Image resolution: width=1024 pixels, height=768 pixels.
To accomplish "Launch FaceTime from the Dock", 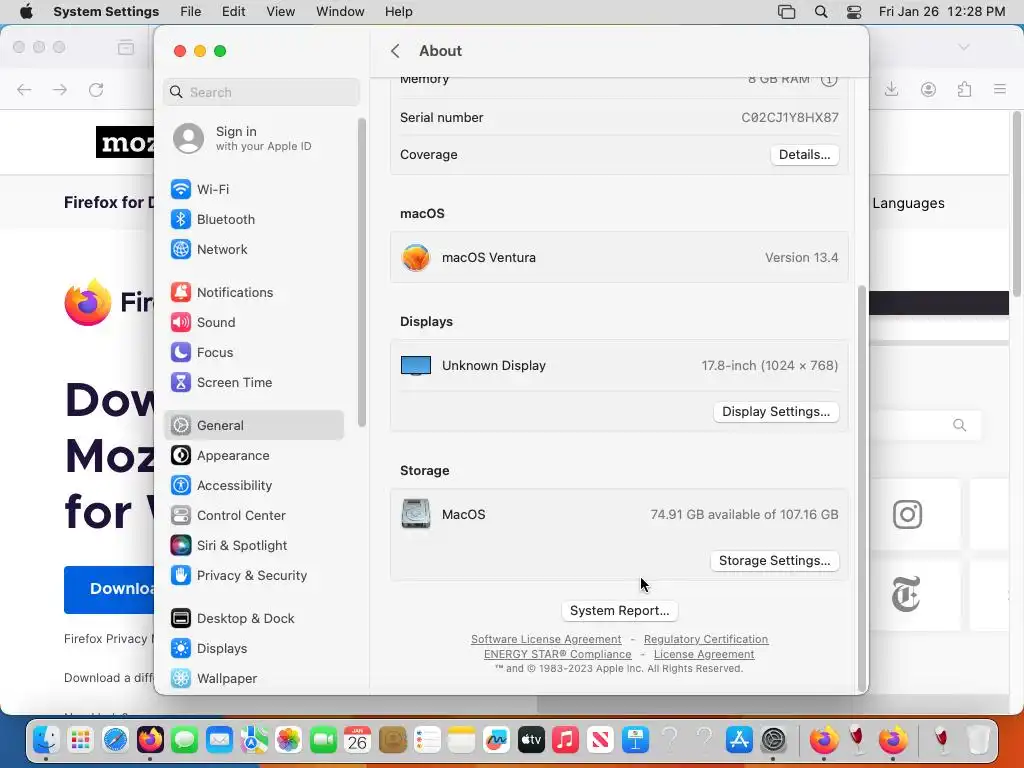I will [x=323, y=740].
